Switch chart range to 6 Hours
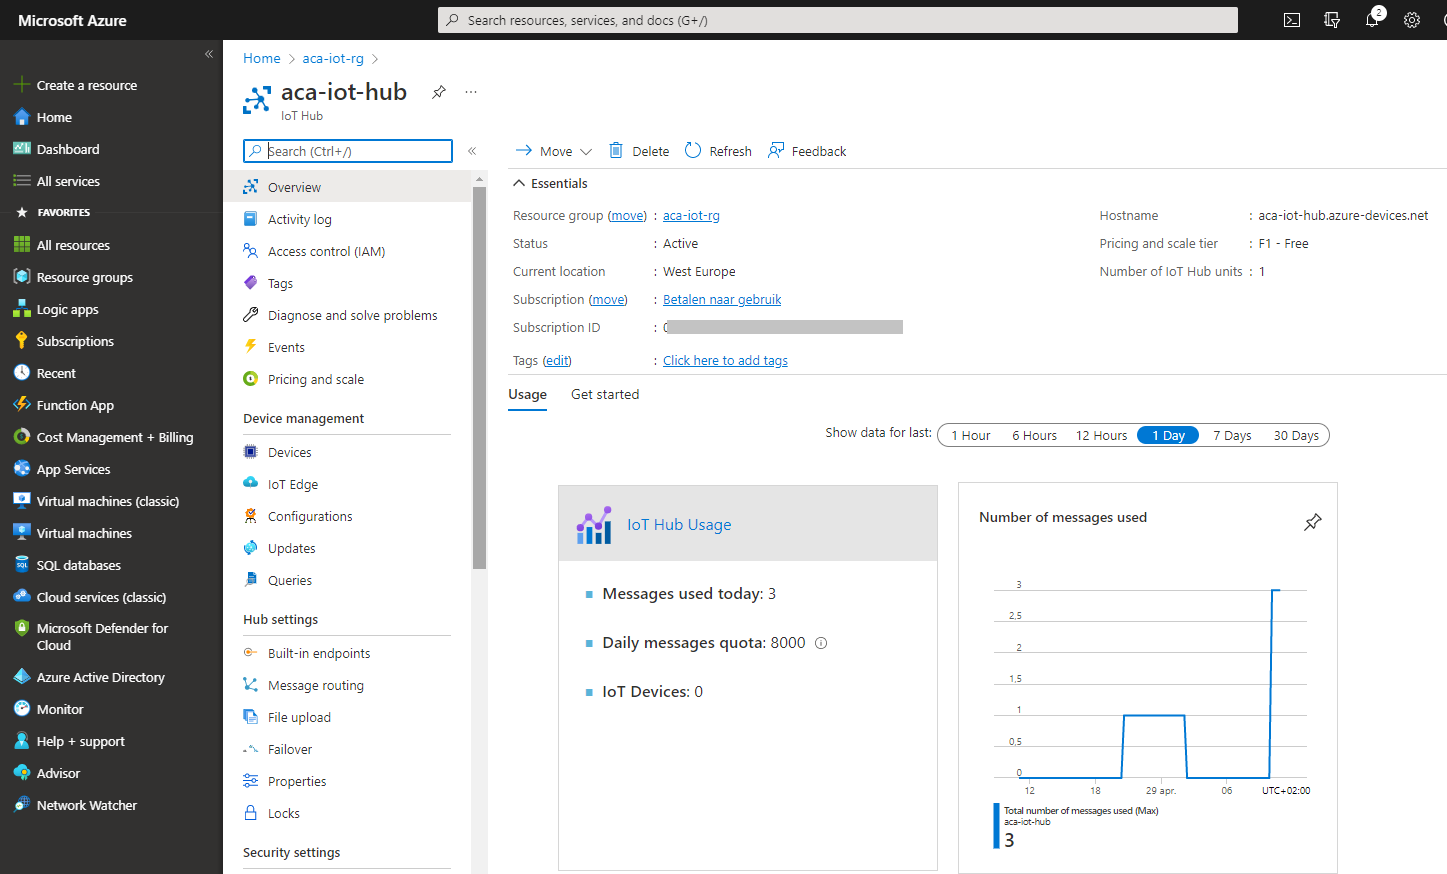The height and width of the screenshot is (874, 1447). 1033,435
